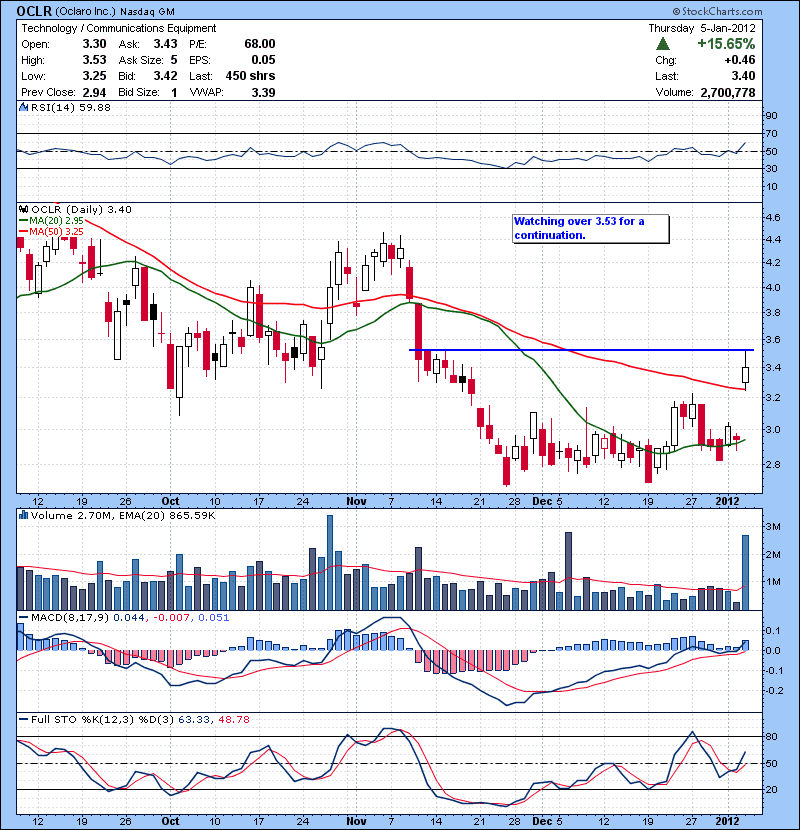Click the Thursday 5-Jan-2012 date

[x=702, y=28]
